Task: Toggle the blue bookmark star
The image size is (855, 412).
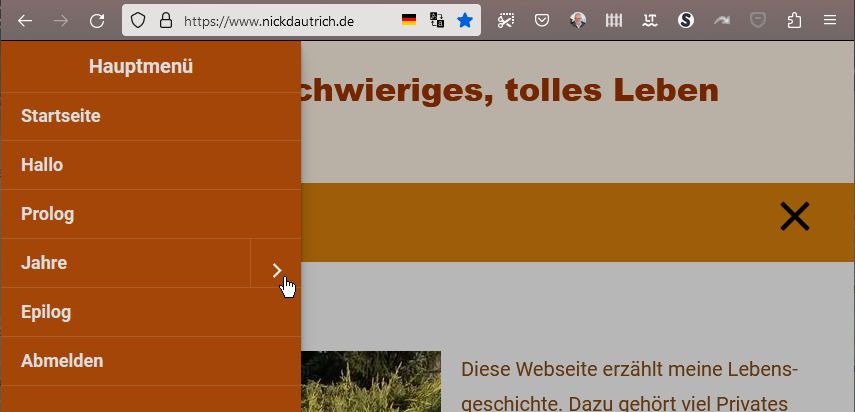Action: pos(465,21)
